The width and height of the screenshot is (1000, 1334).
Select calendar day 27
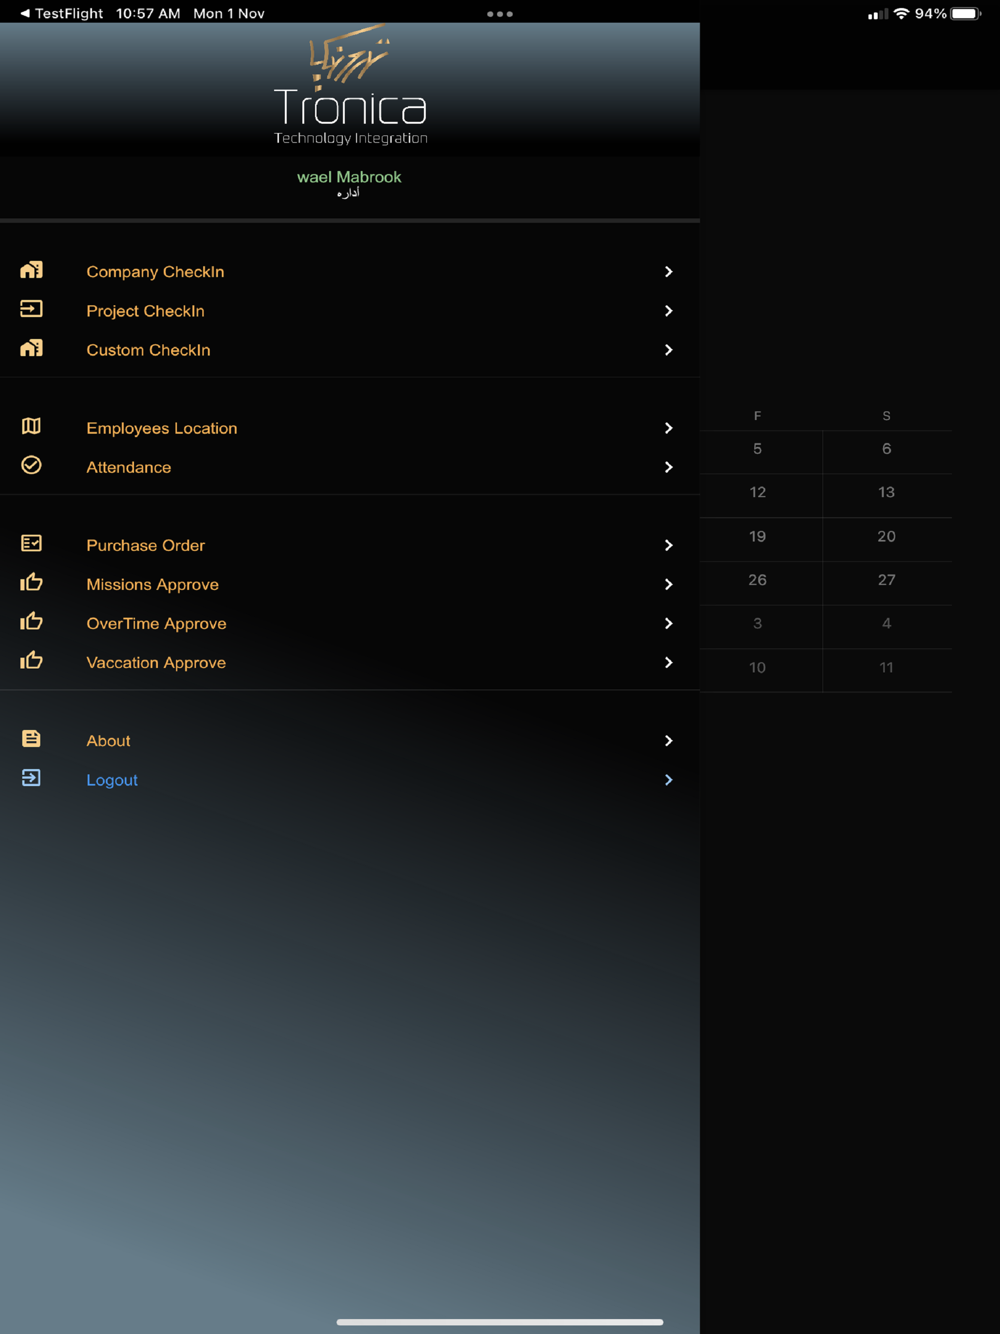pos(887,580)
